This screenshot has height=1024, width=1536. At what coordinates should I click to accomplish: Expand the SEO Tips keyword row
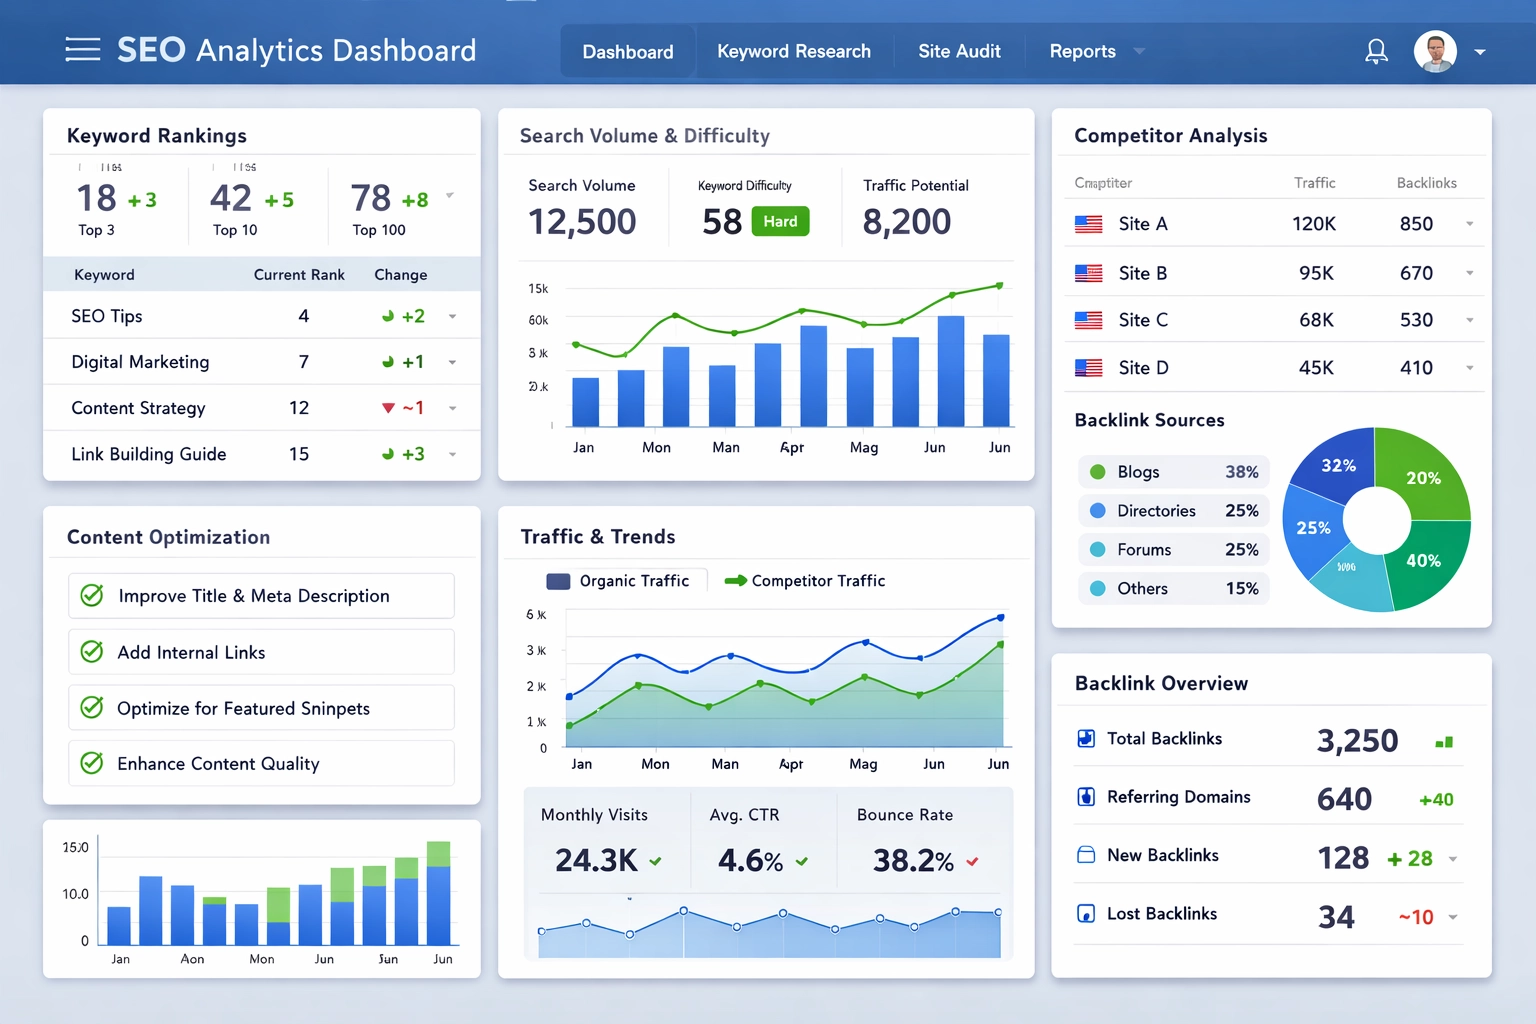pyautogui.click(x=454, y=315)
